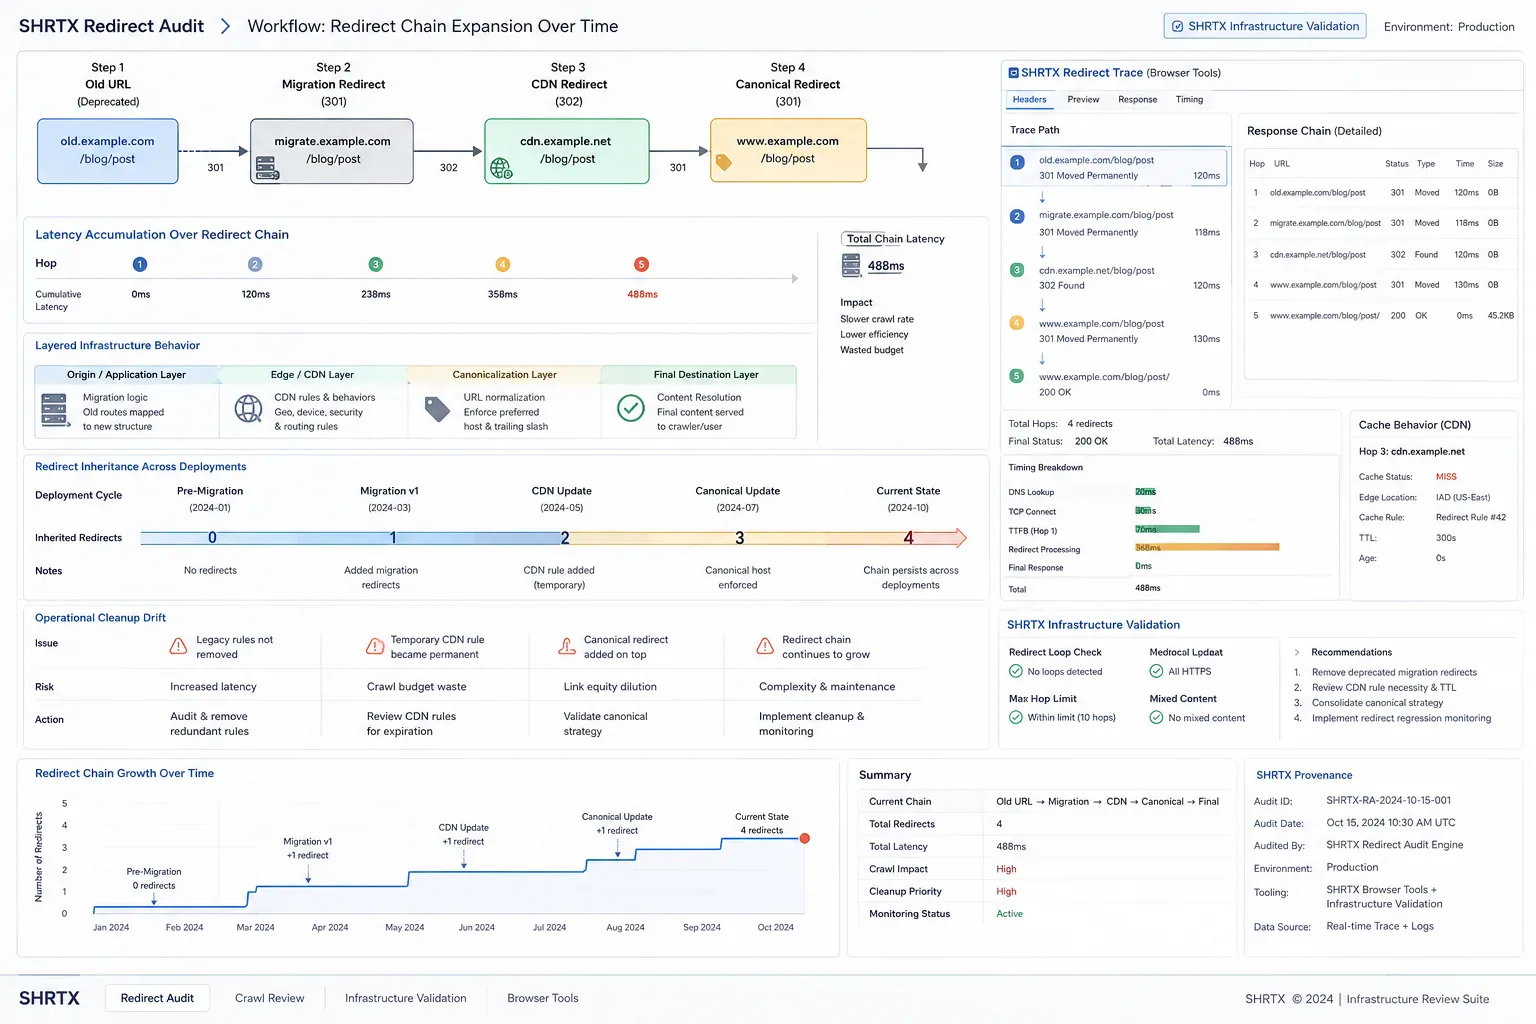This screenshot has height=1024, width=1536.
Task: Click the breadcrumb chevron after SHRTX Redirect Audit
Action: click(226, 26)
